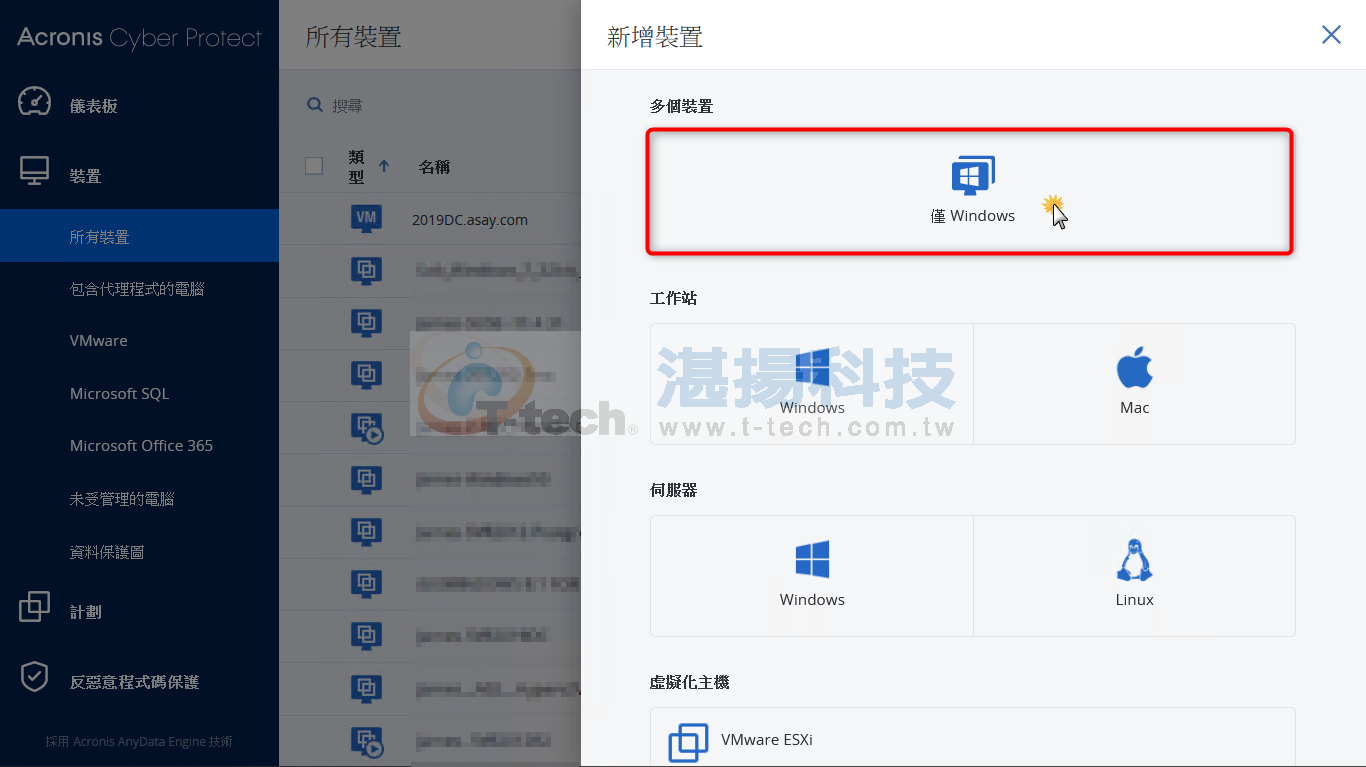Click the search magnifier icon
Viewport: 1366px width, 767px height.
click(315, 105)
